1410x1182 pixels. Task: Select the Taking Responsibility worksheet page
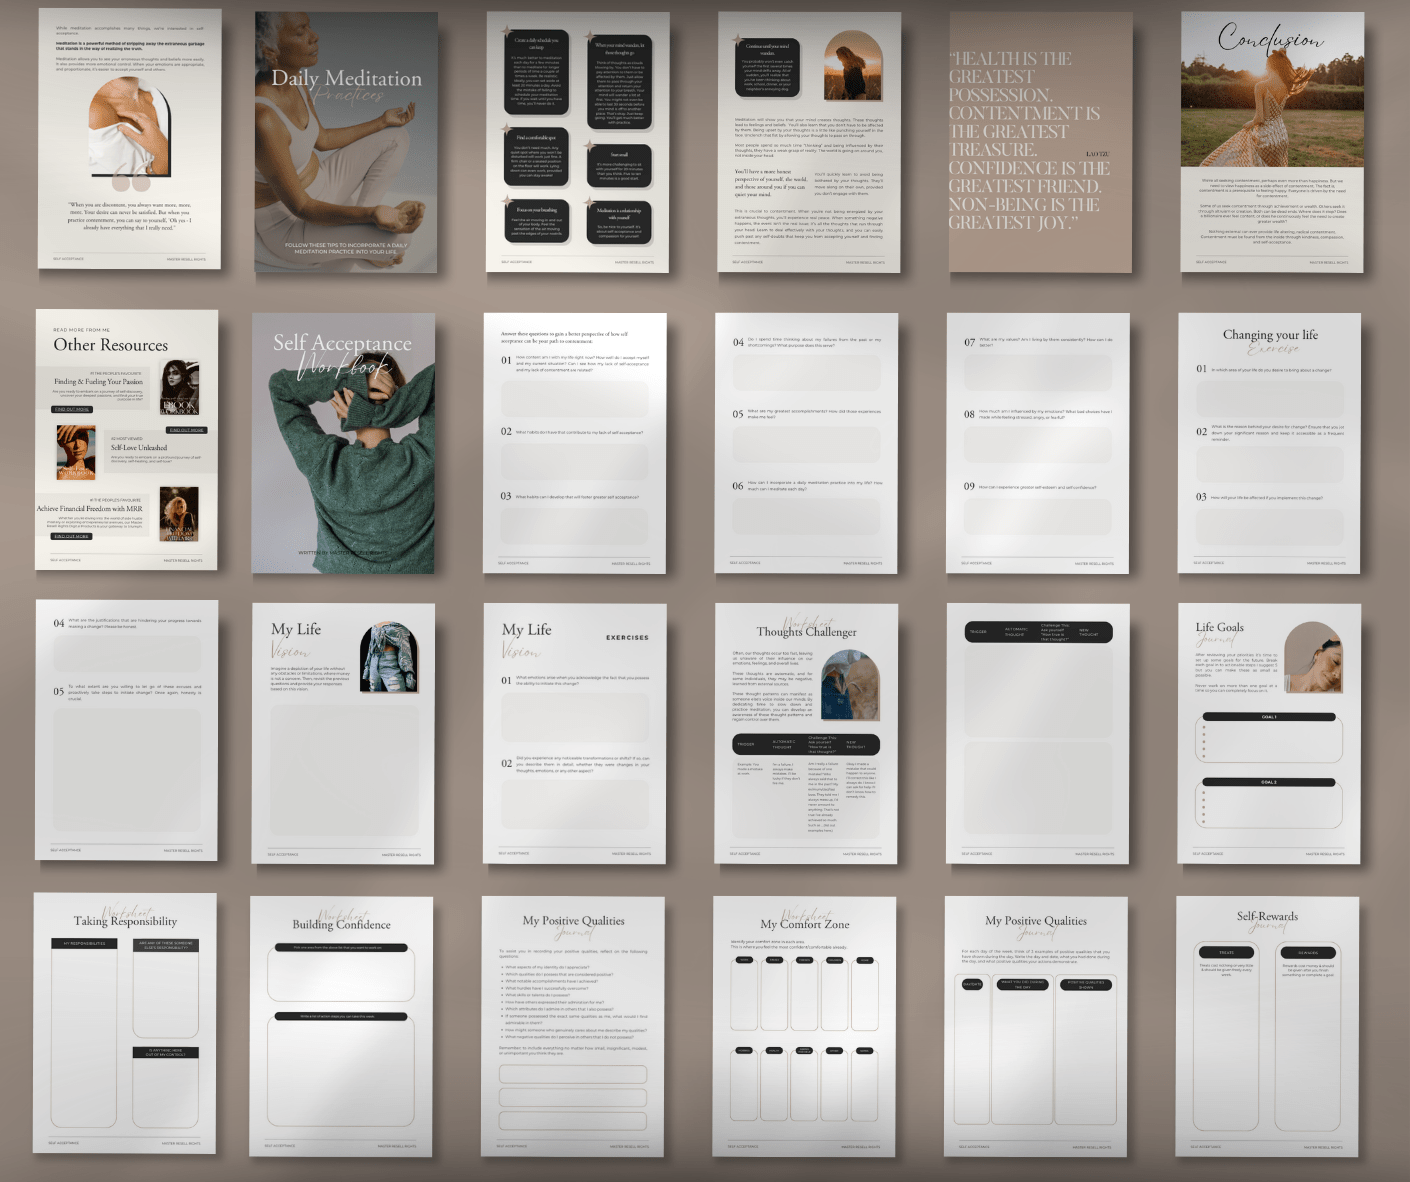125,1023
